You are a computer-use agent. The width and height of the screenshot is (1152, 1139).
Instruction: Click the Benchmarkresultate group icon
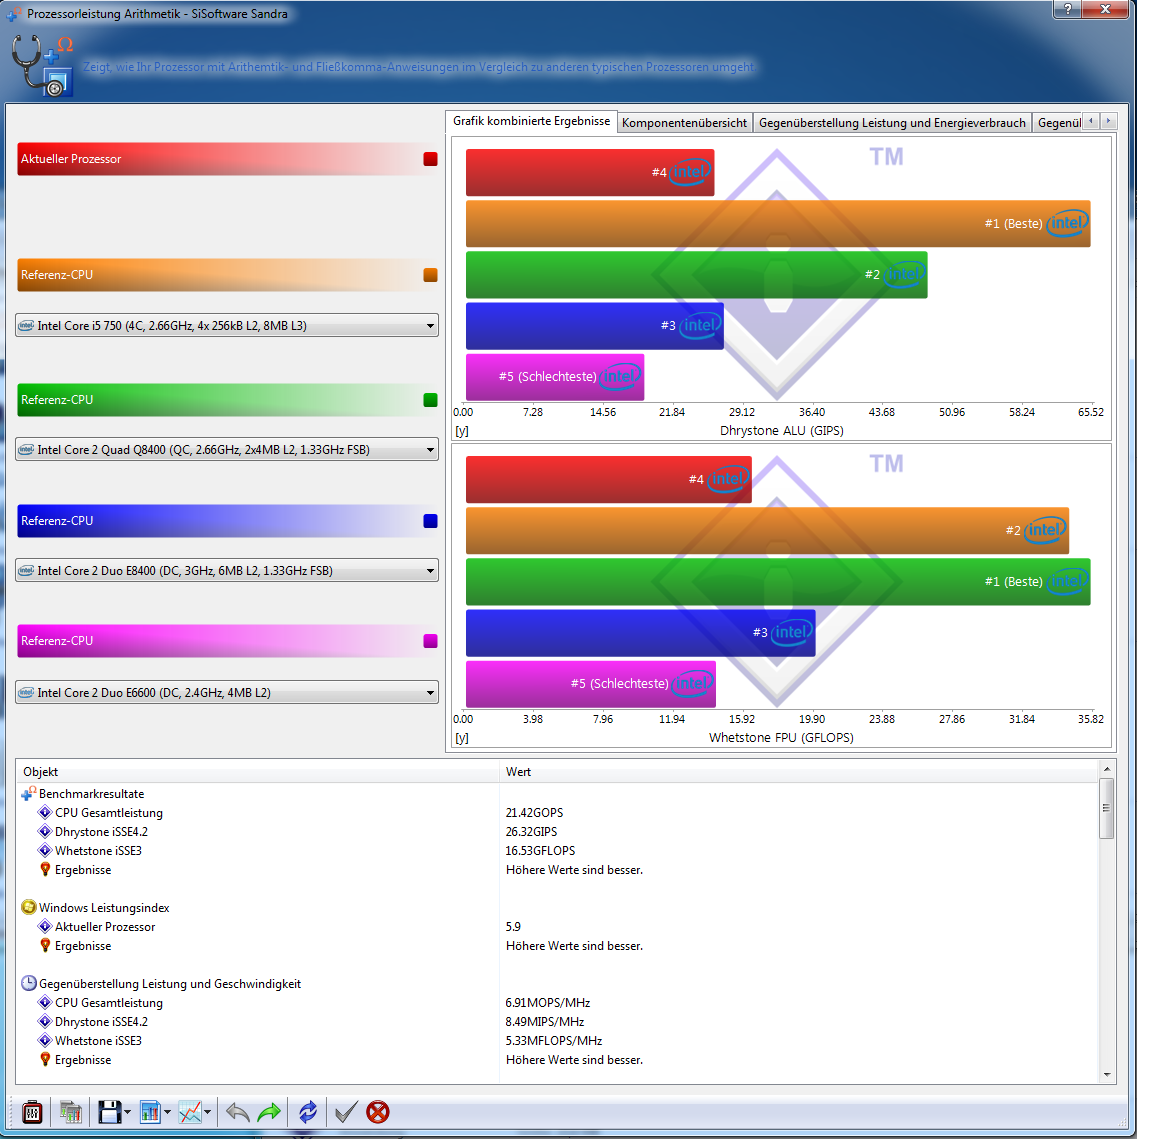pyautogui.click(x=29, y=794)
